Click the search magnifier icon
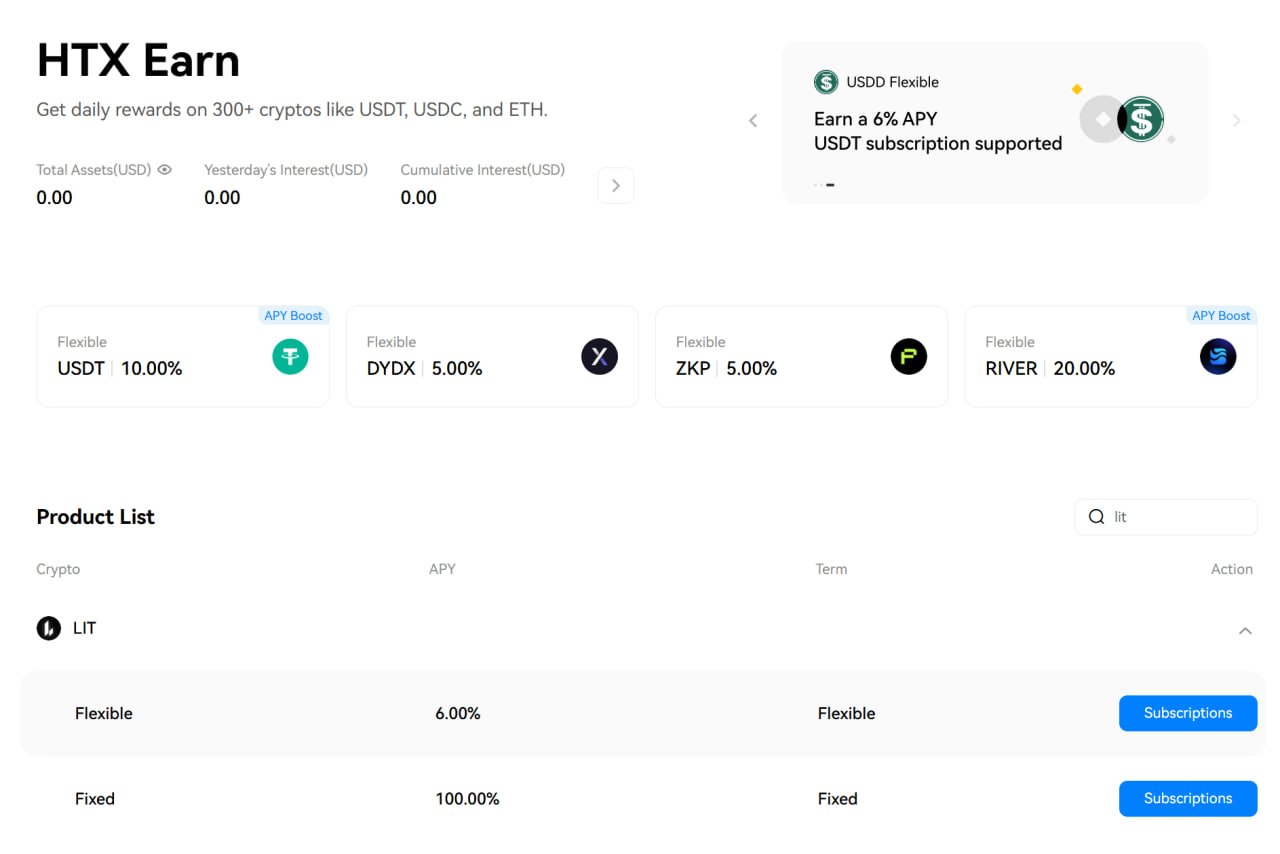Image resolution: width=1280 pixels, height=854 pixels. click(1096, 517)
